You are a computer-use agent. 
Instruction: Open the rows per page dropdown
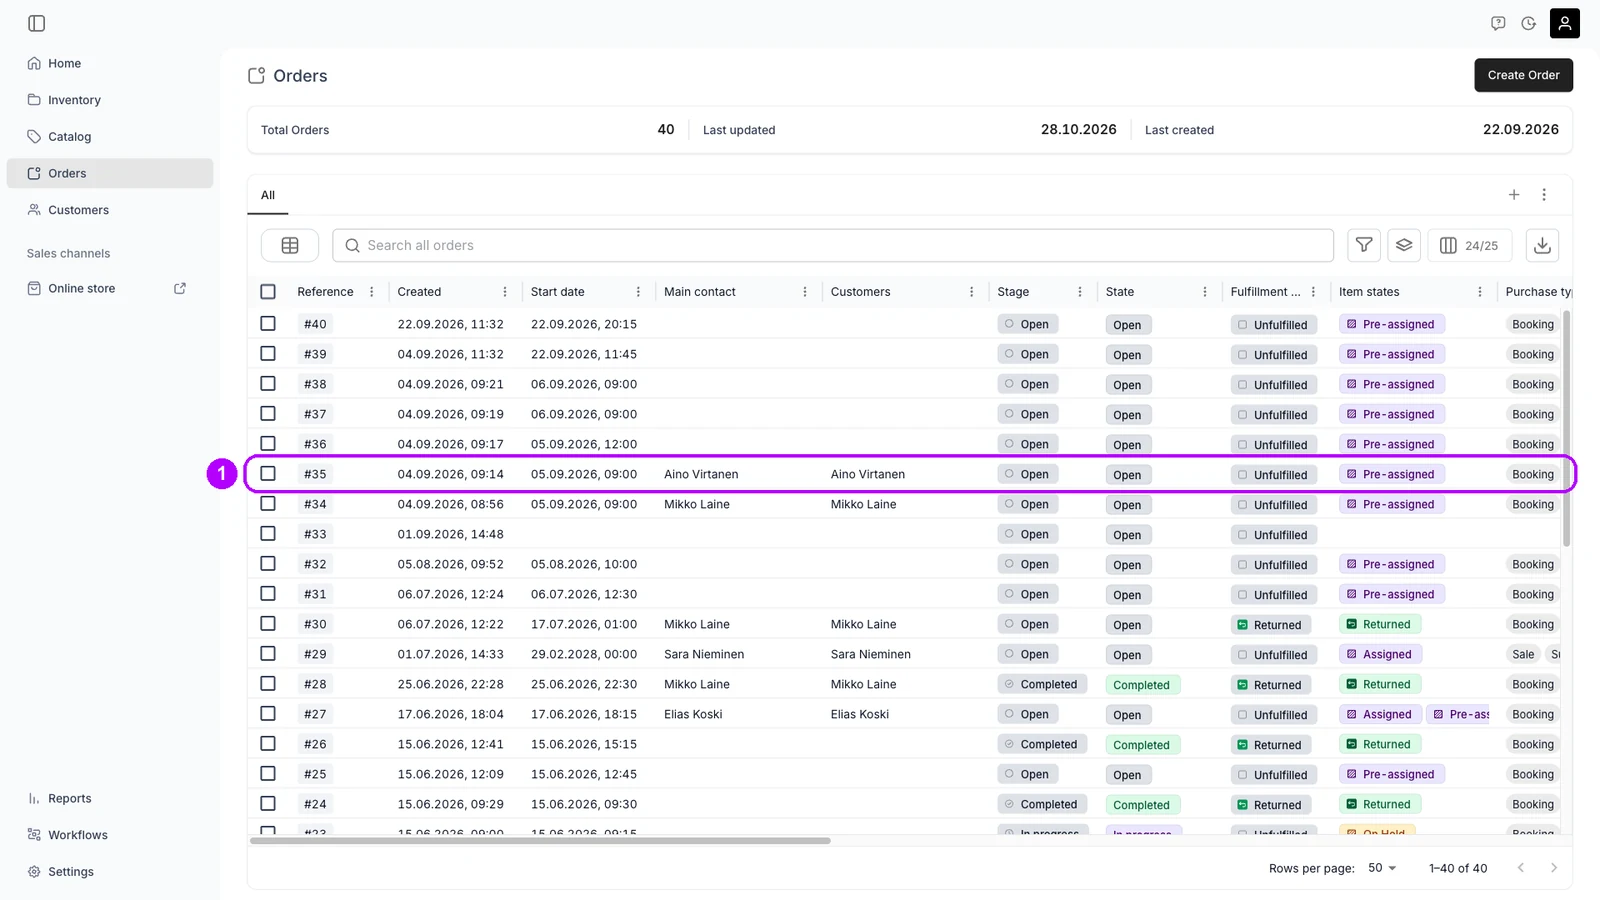tap(1382, 868)
